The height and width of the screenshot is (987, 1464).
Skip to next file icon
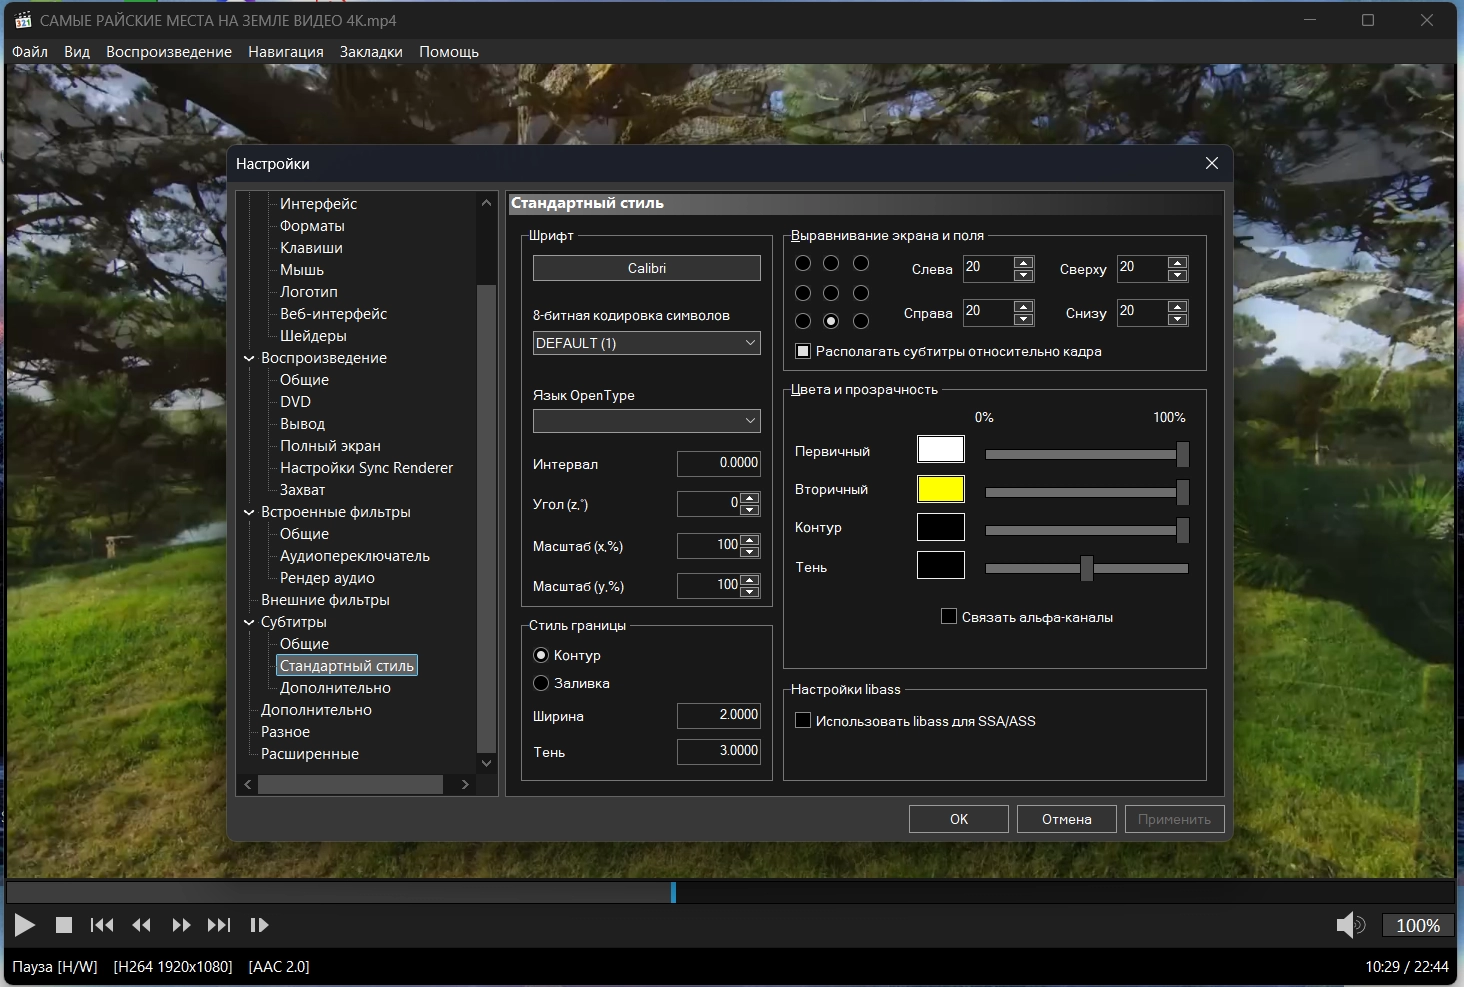point(219,925)
